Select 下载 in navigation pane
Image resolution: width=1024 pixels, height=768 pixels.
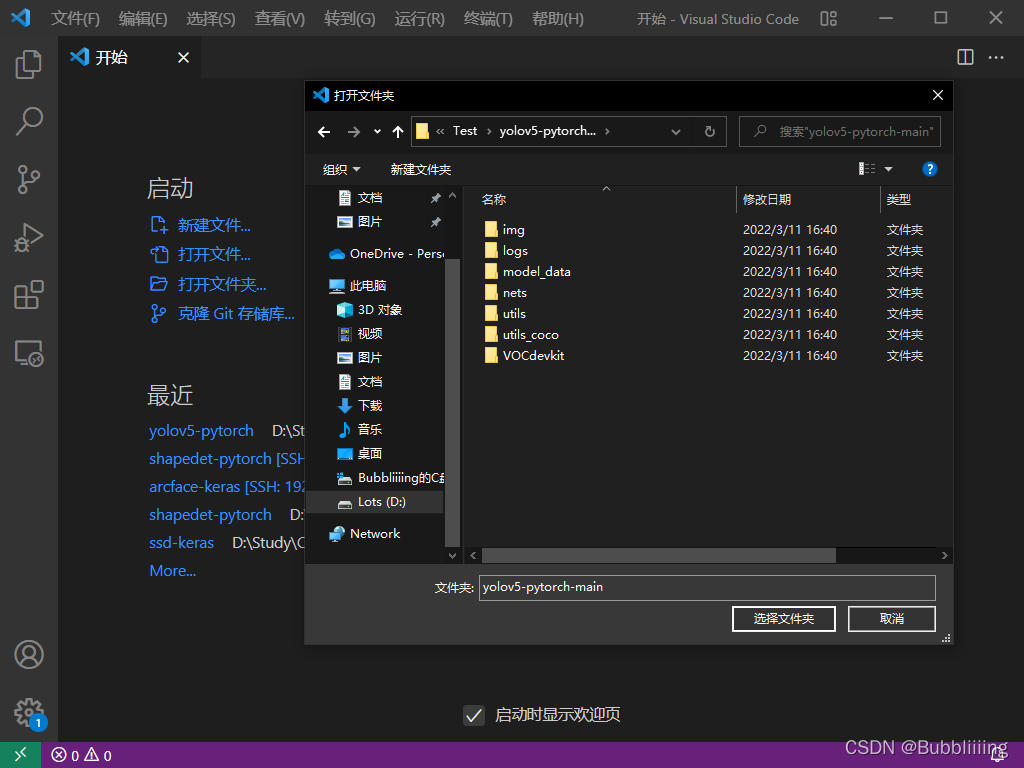[360, 406]
